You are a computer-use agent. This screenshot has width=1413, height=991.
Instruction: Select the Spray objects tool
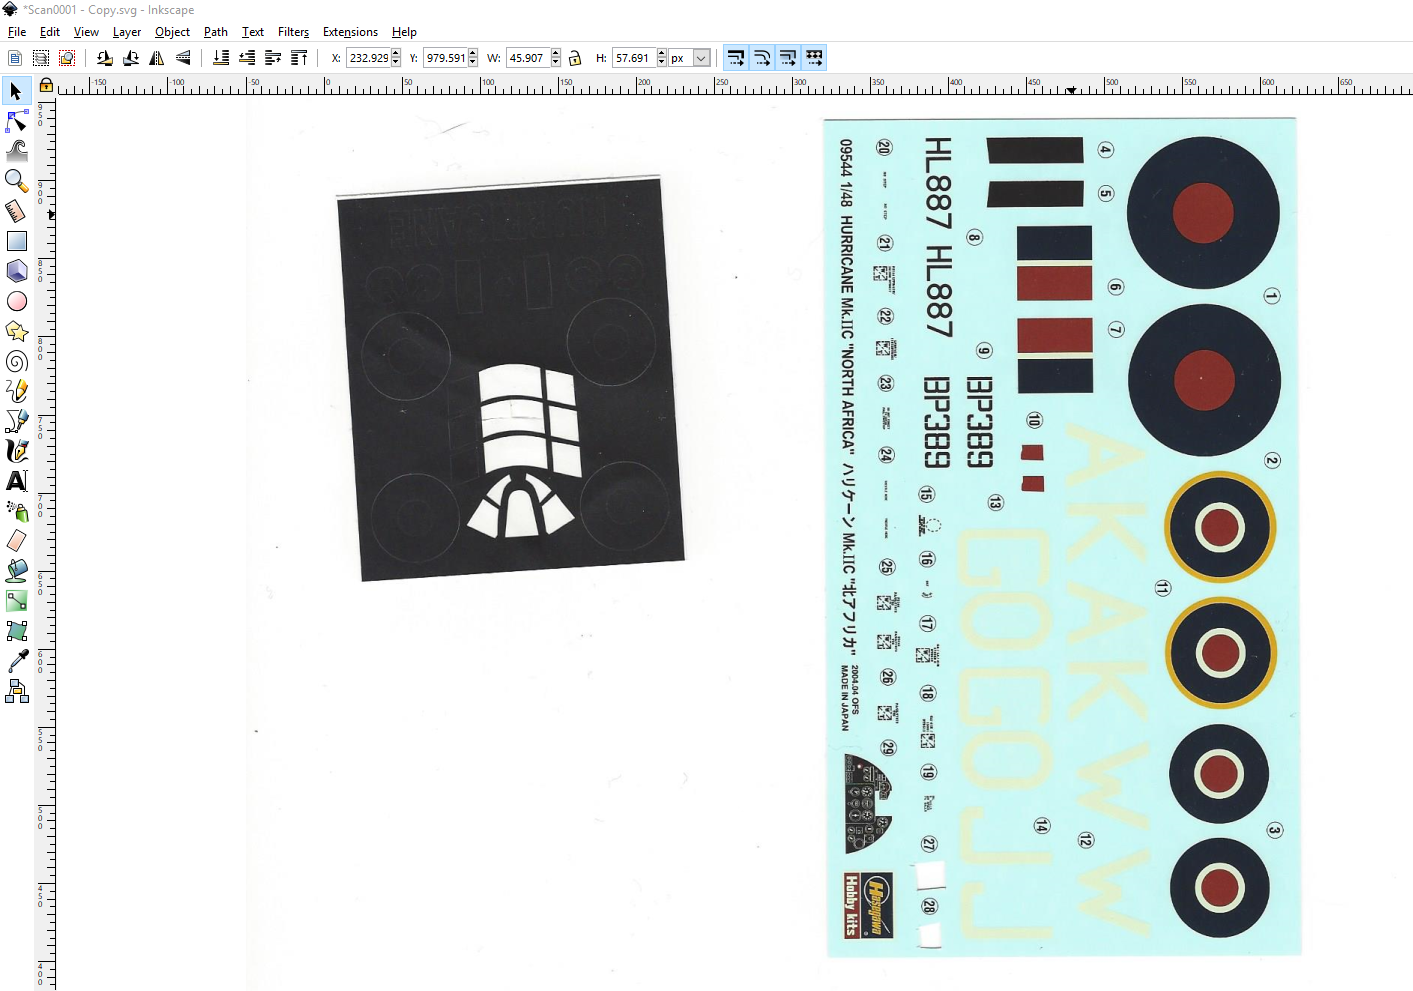coord(16,511)
